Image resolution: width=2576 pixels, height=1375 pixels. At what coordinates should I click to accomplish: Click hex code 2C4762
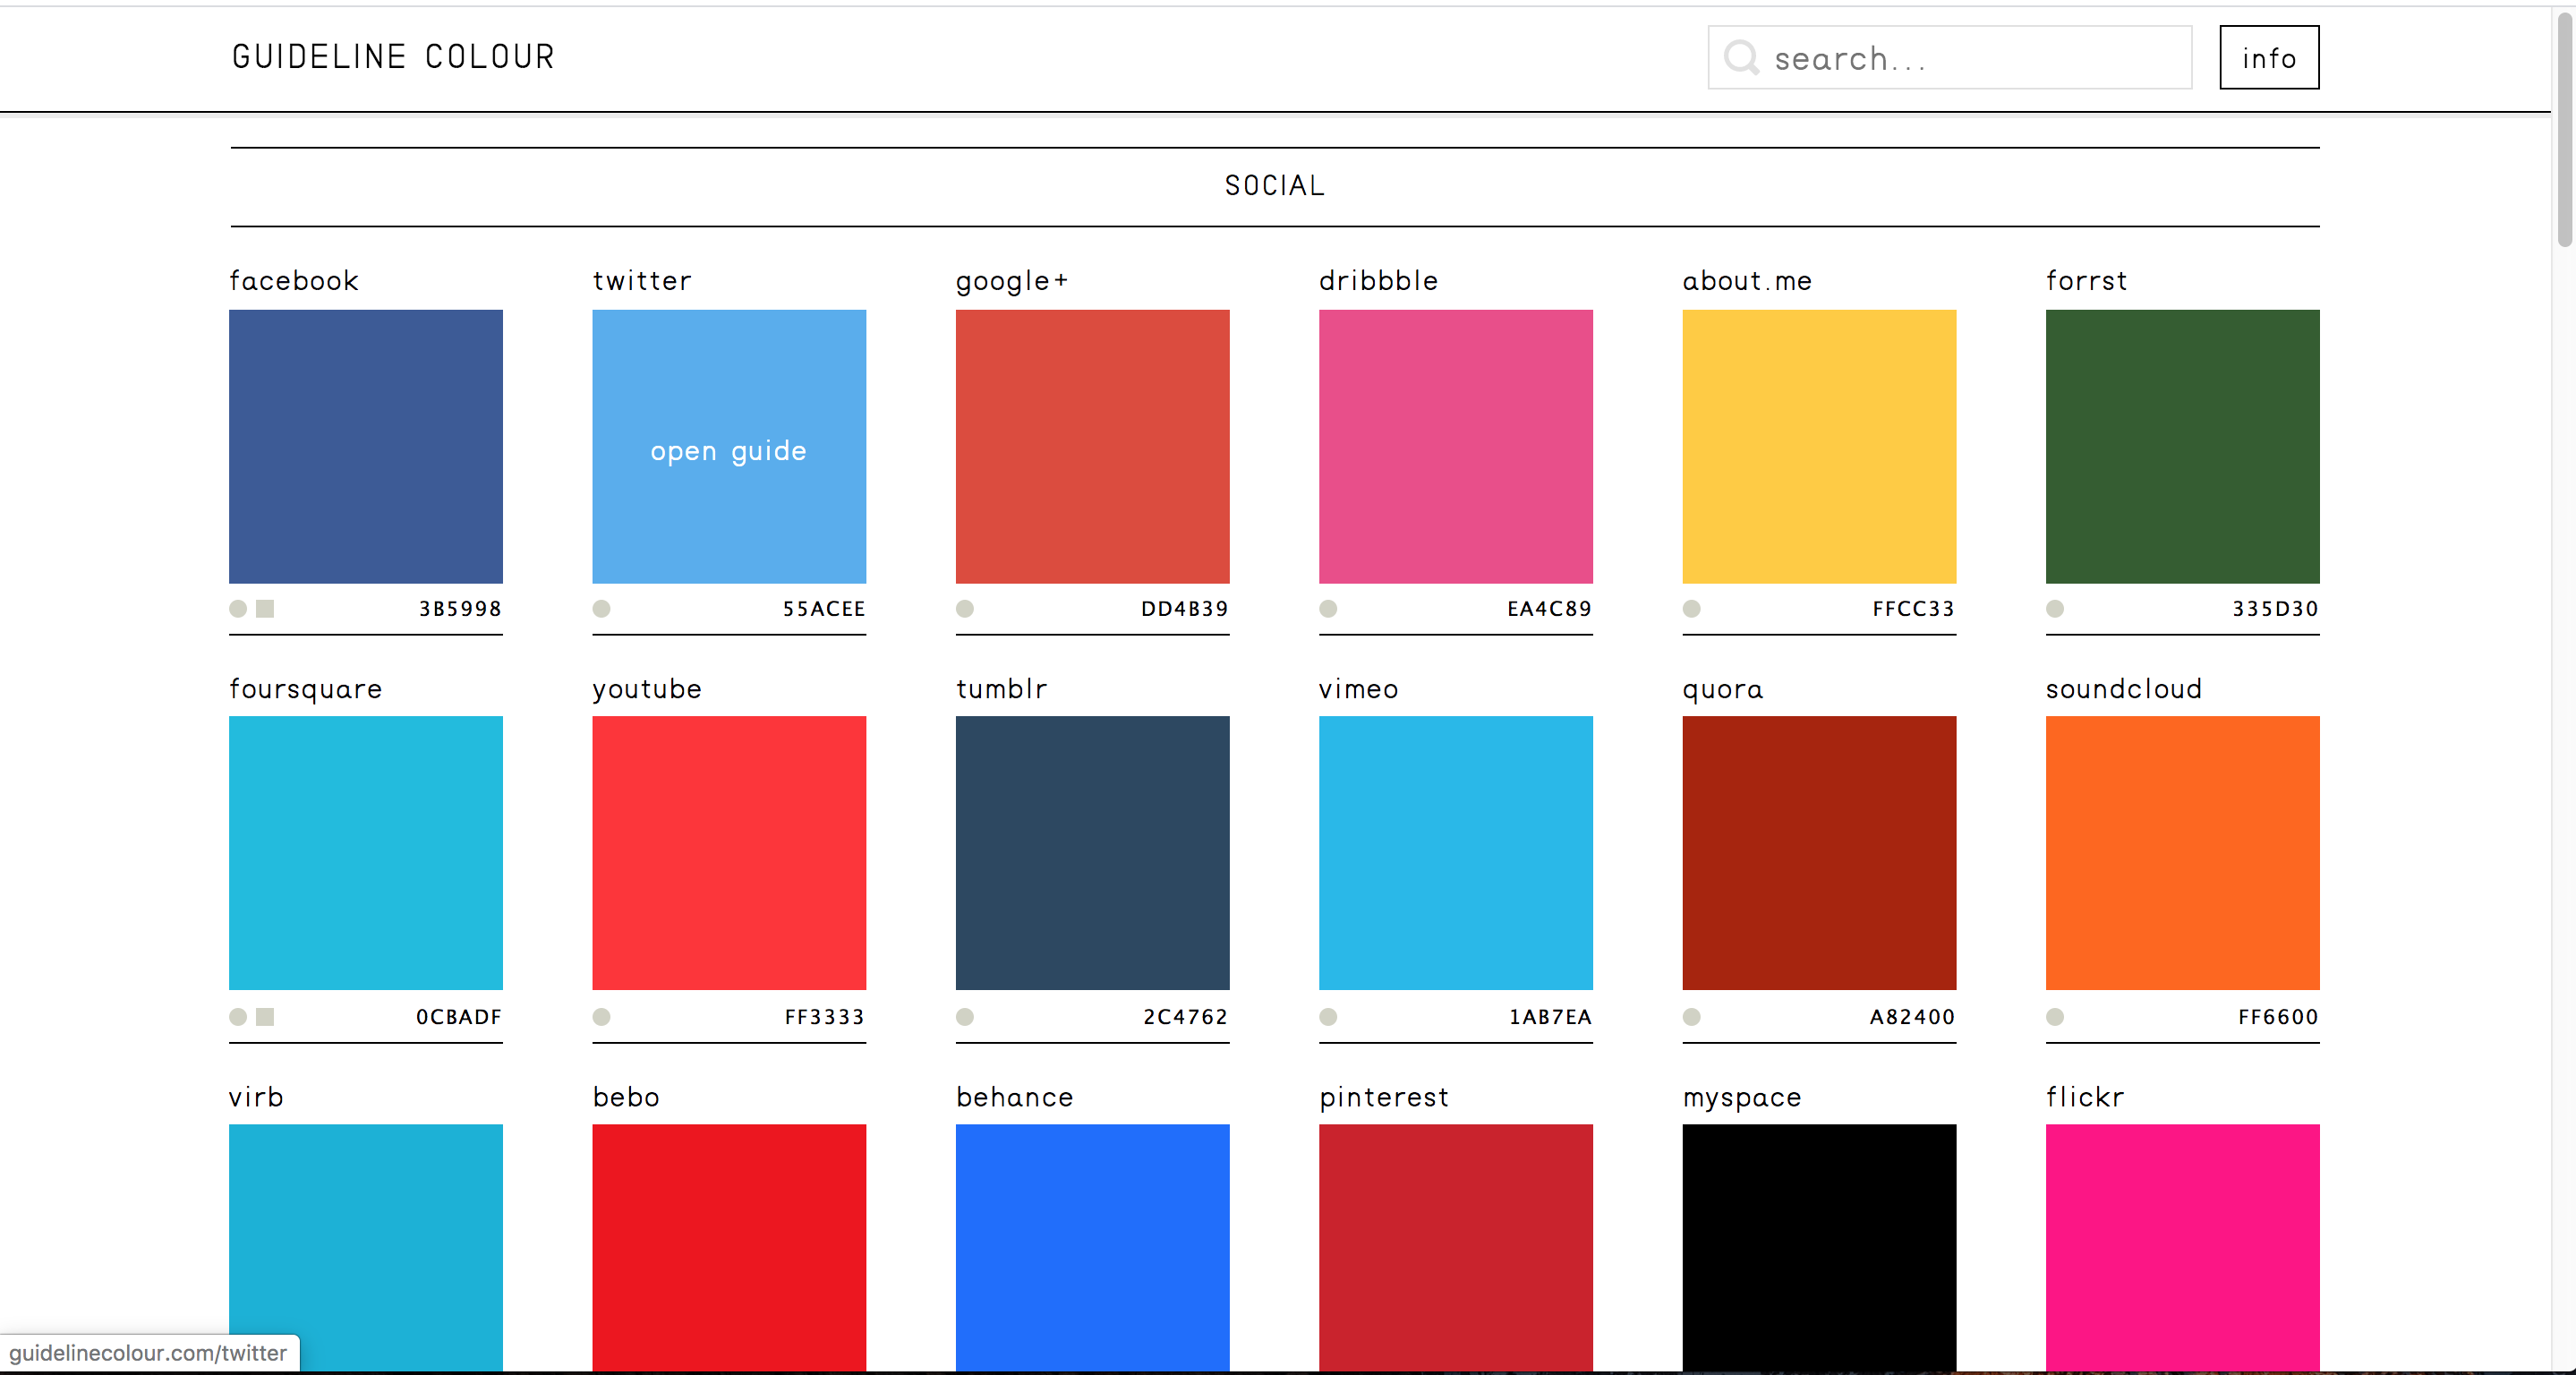click(1186, 1017)
